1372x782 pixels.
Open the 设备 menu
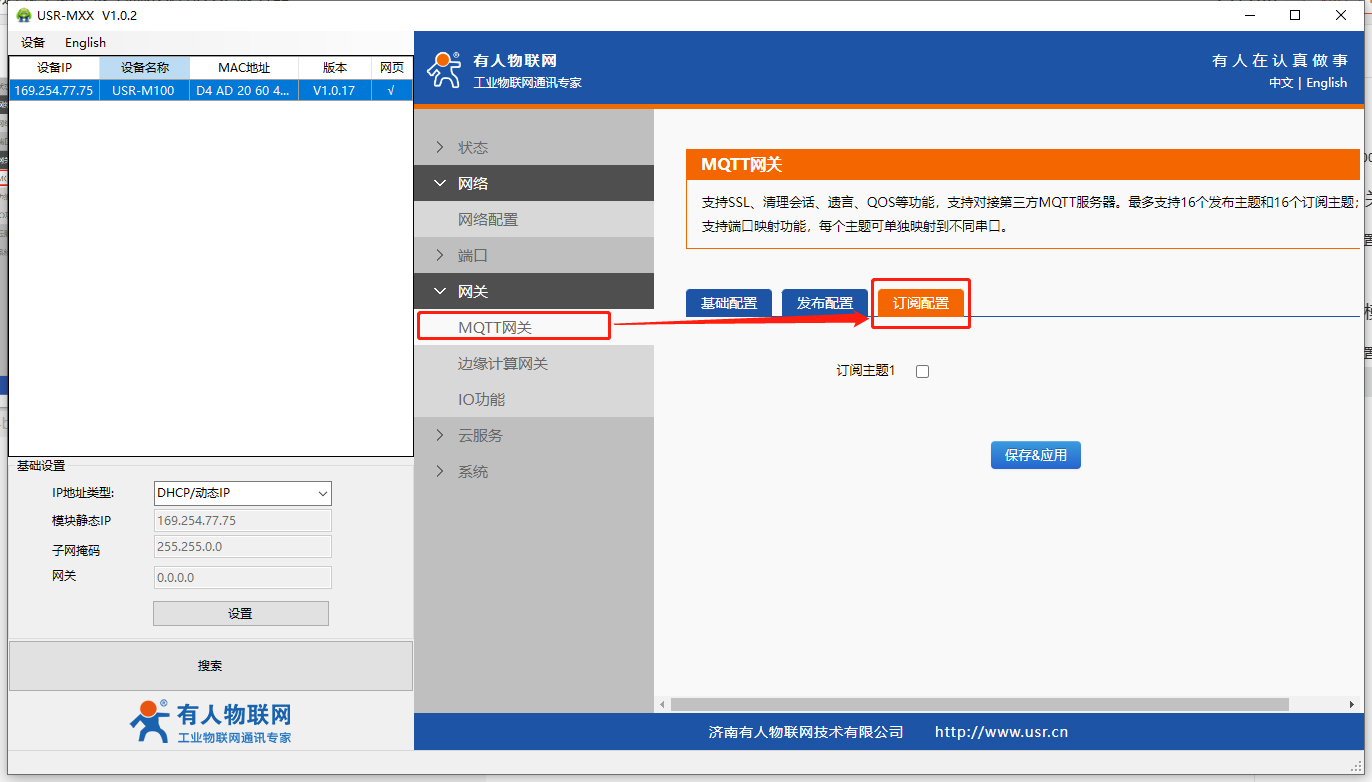33,43
